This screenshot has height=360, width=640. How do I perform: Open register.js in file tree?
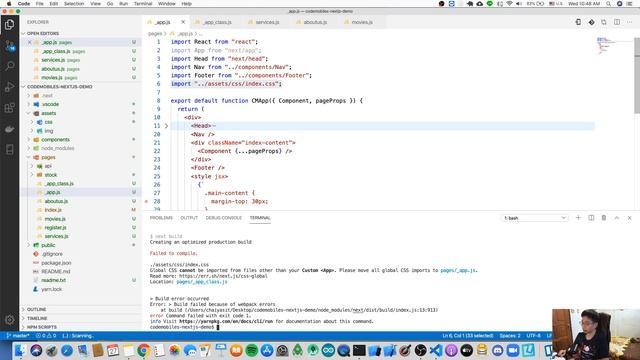coord(55,227)
